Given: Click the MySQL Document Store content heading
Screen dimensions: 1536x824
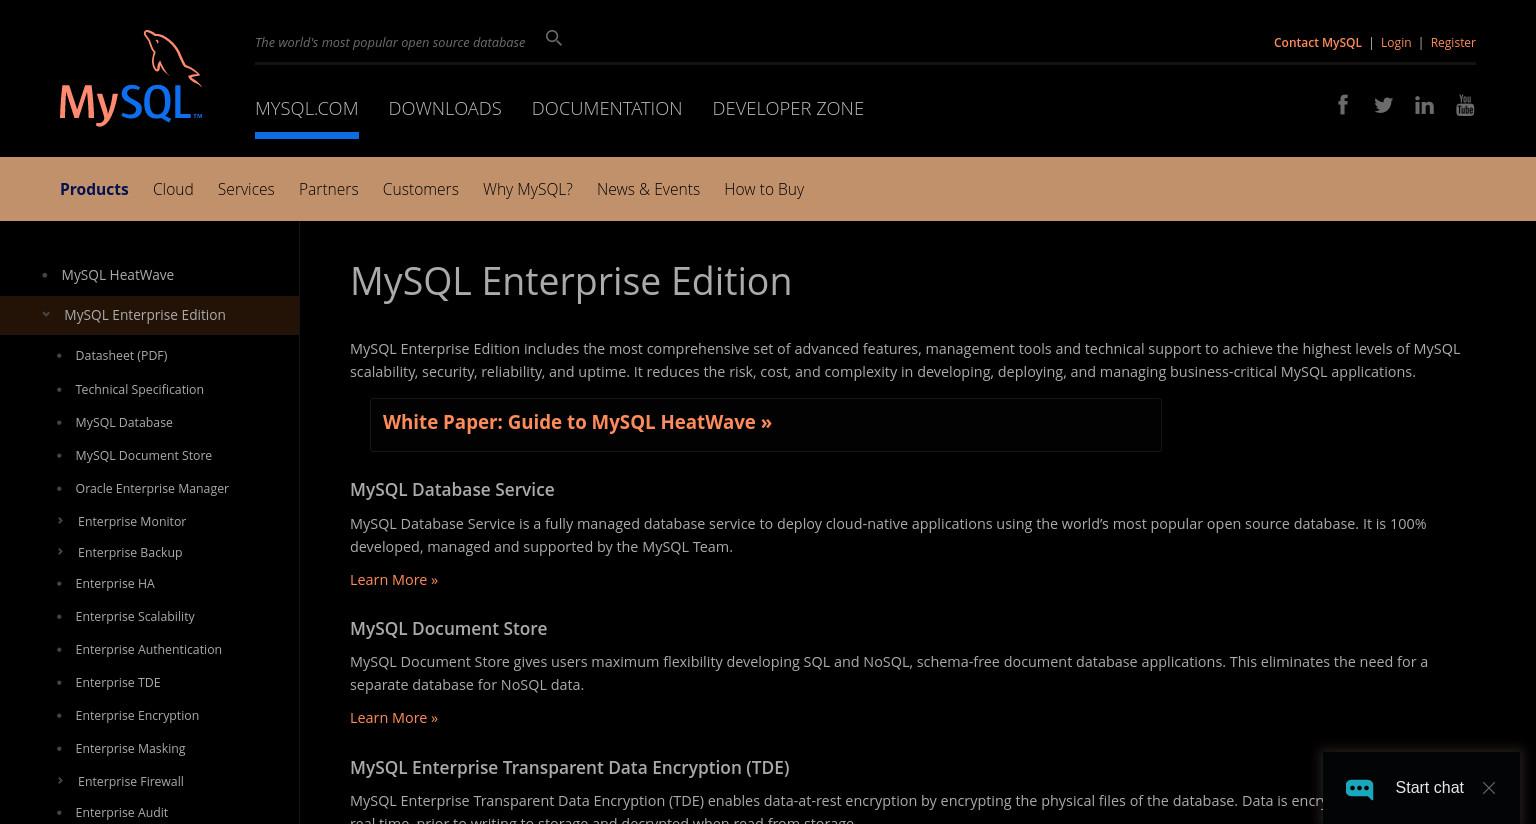Looking at the screenshot, I should (448, 628).
